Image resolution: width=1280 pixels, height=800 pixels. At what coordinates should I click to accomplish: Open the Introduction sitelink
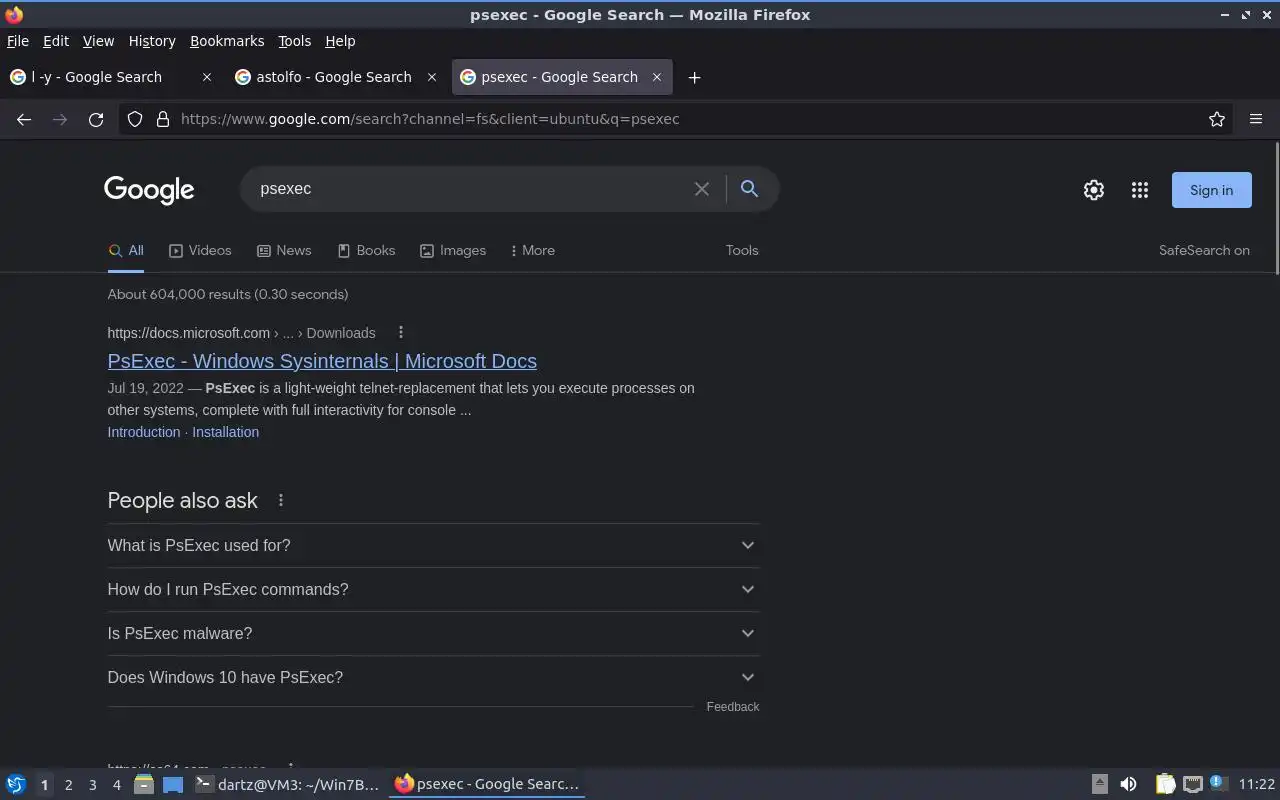click(144, 432)
